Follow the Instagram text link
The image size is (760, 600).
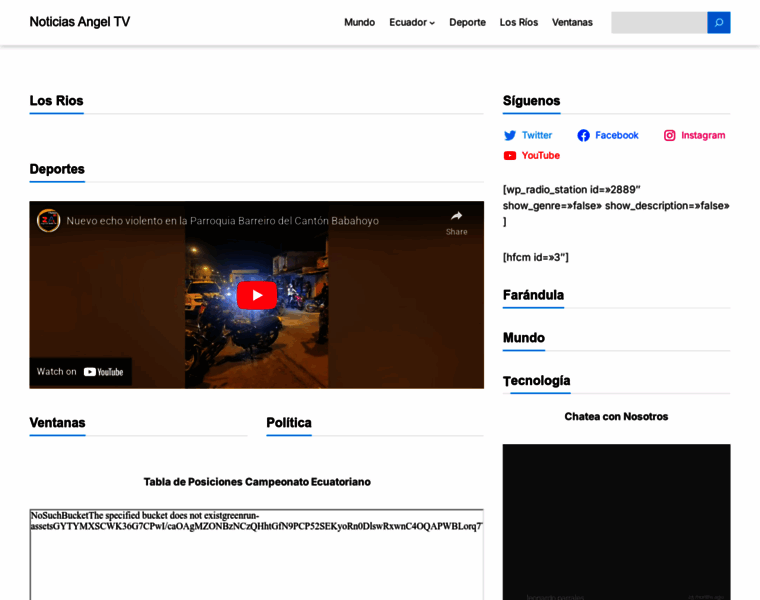click(703, 135)
